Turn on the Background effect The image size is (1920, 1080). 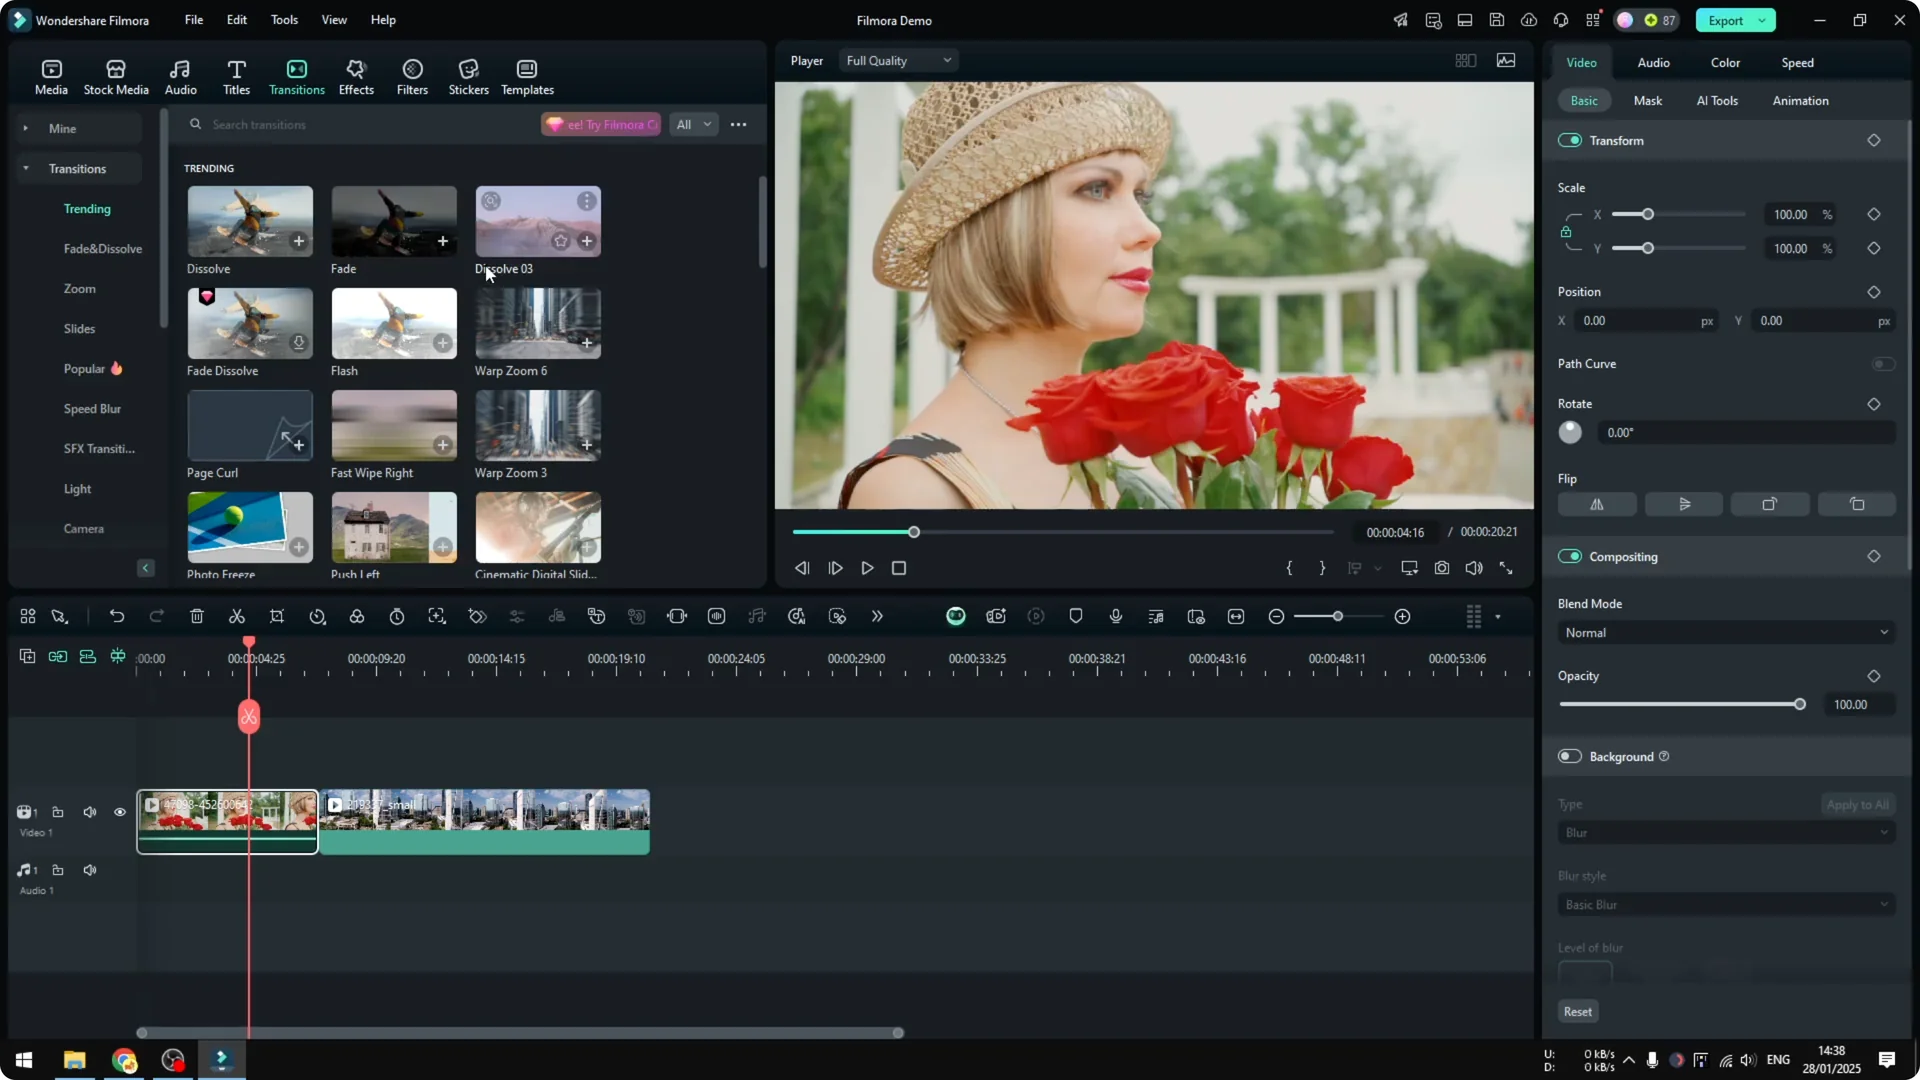(x=1569, y=757)
